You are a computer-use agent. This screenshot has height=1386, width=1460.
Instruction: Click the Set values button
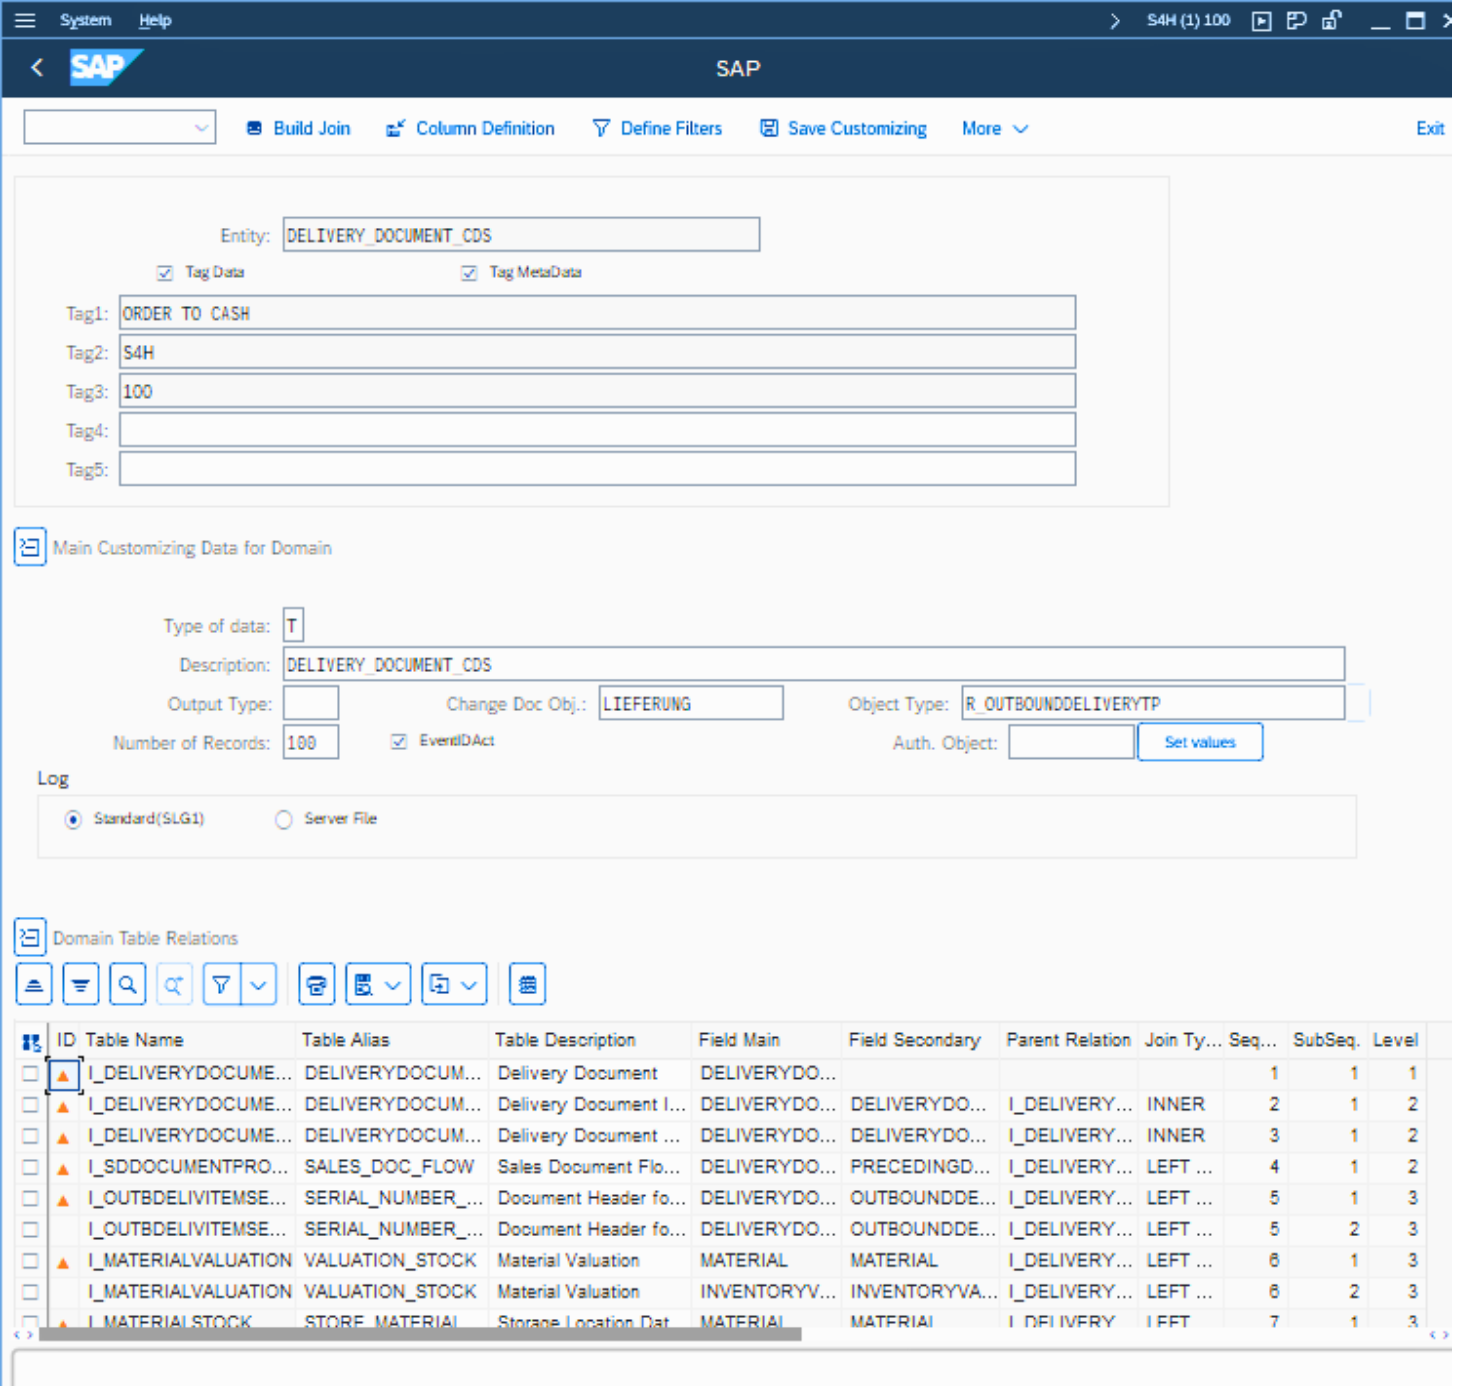pos(1199,742)
